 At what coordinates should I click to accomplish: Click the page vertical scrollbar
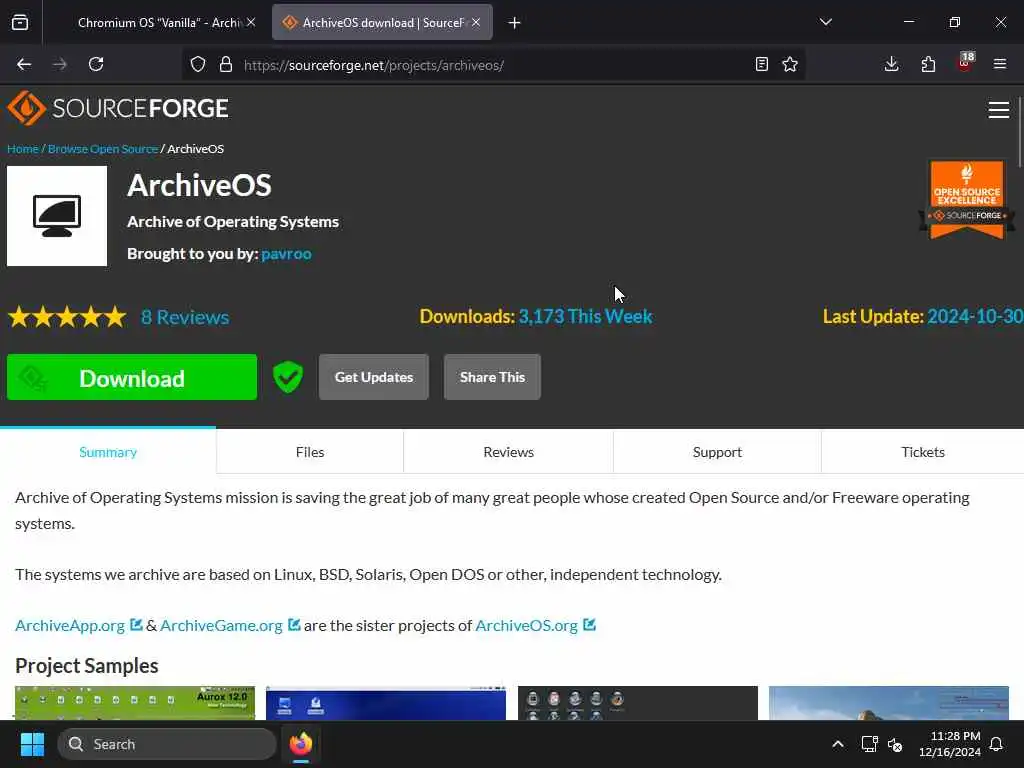1019,131
